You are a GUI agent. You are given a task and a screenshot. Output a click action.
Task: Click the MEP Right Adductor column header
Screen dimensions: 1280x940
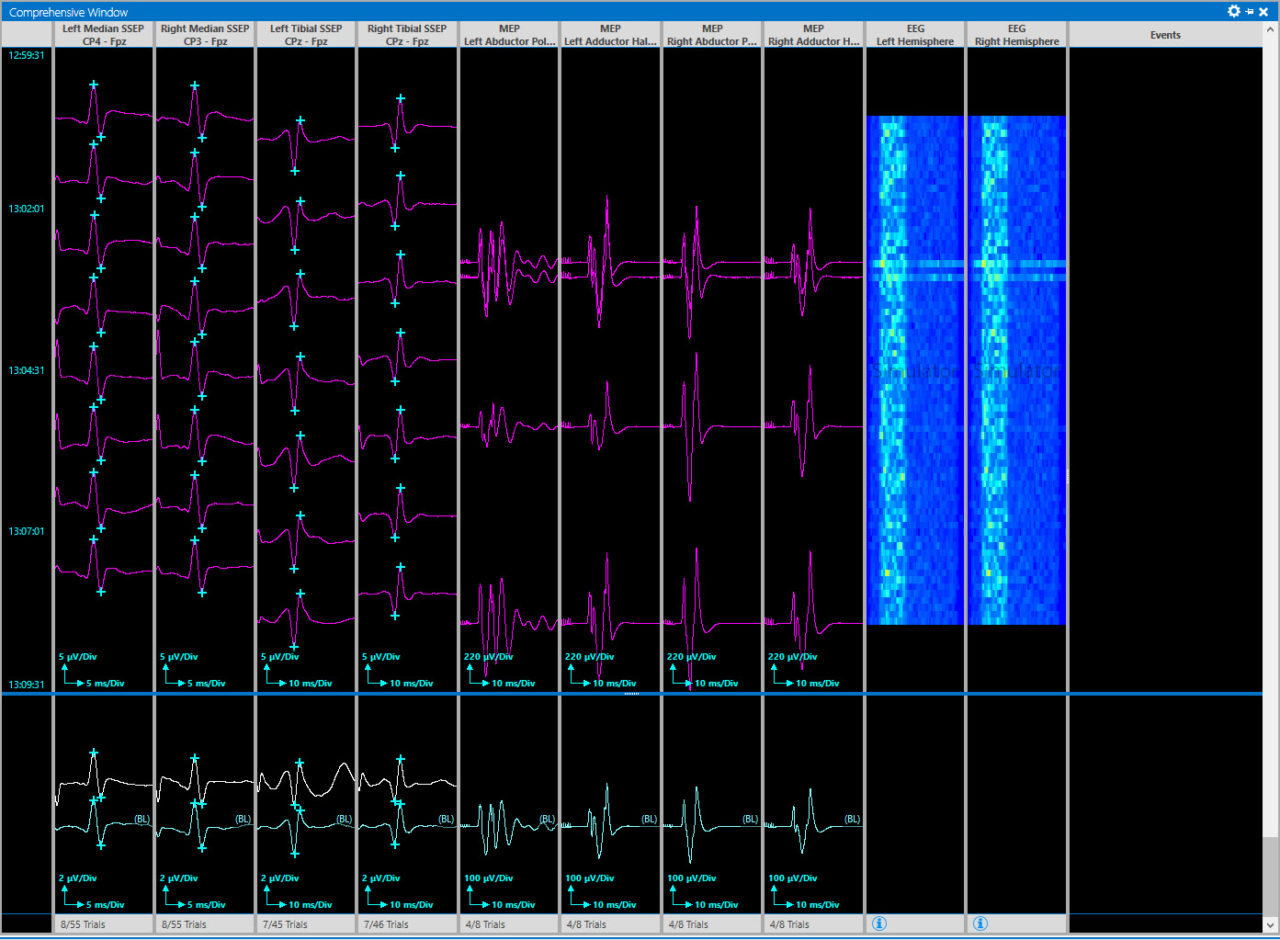813,34
